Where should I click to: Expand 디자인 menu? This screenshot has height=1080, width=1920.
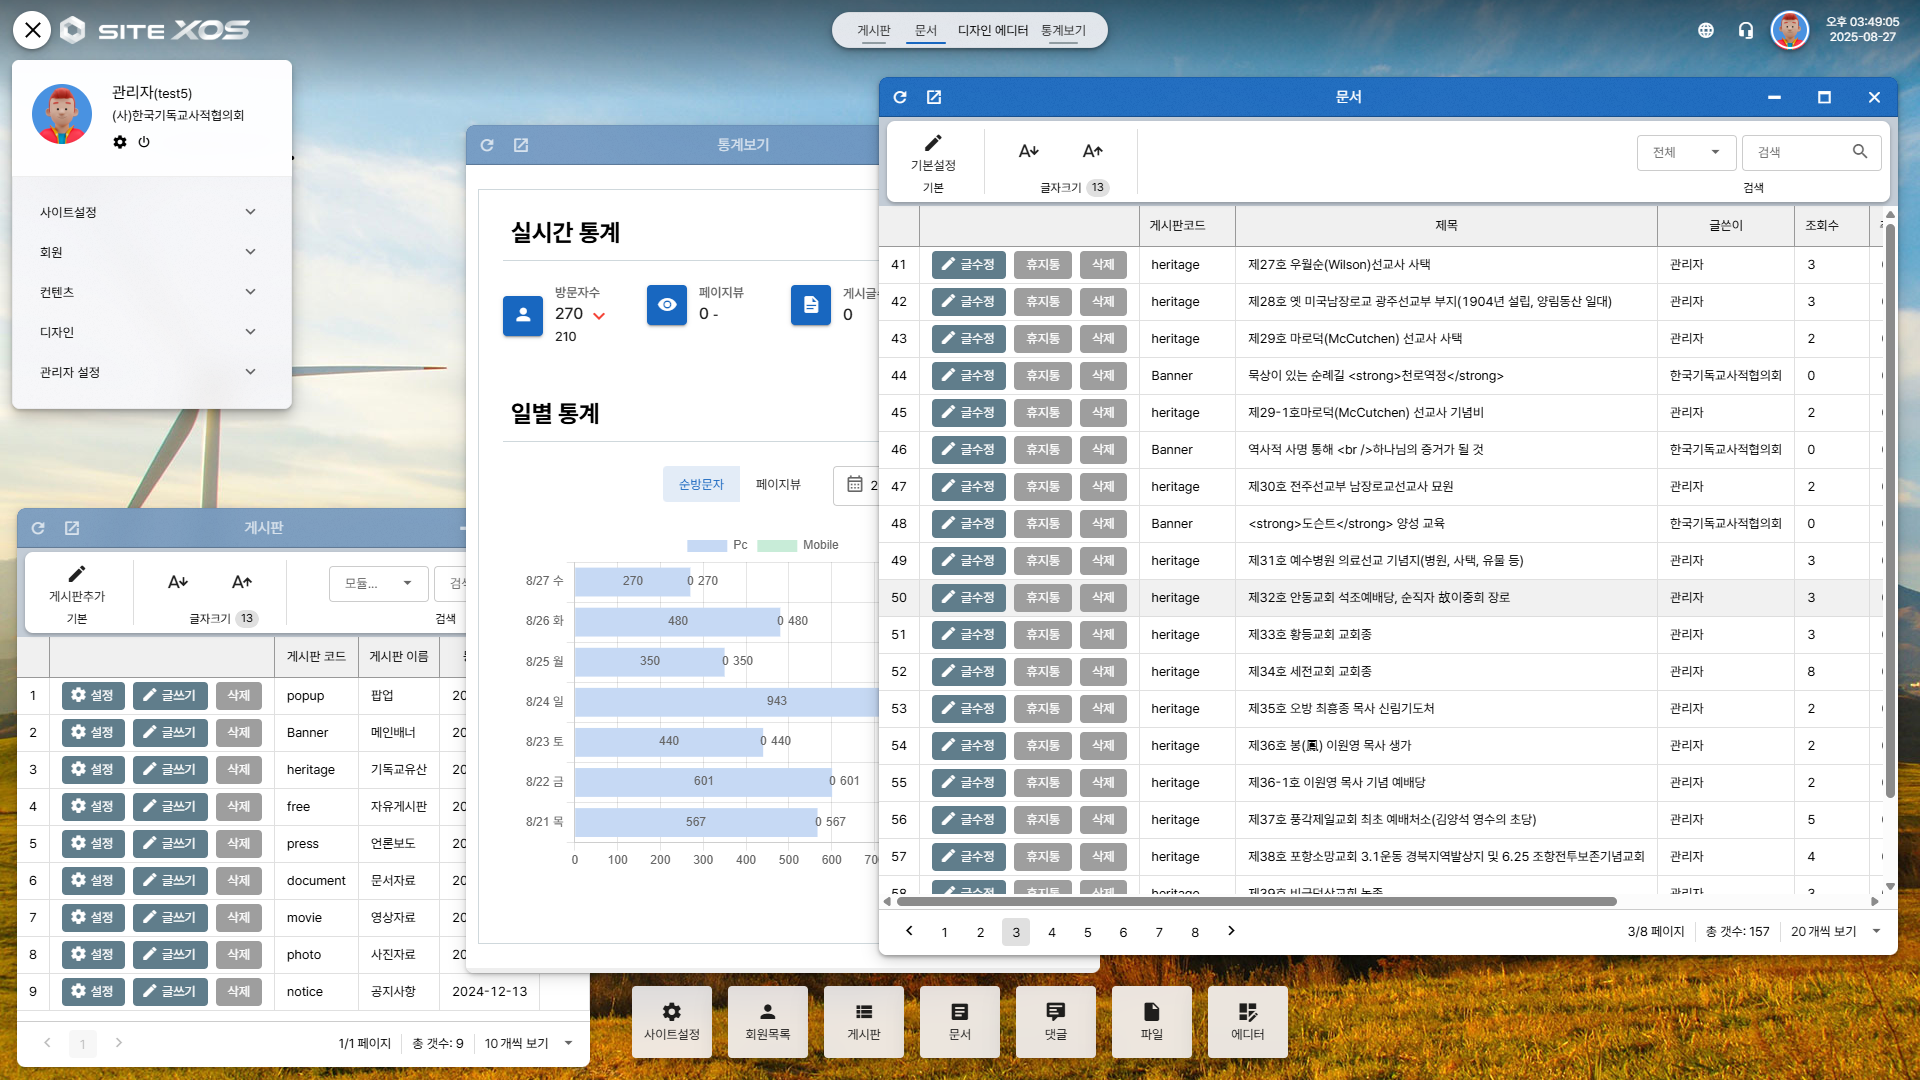tap(148, 332)
